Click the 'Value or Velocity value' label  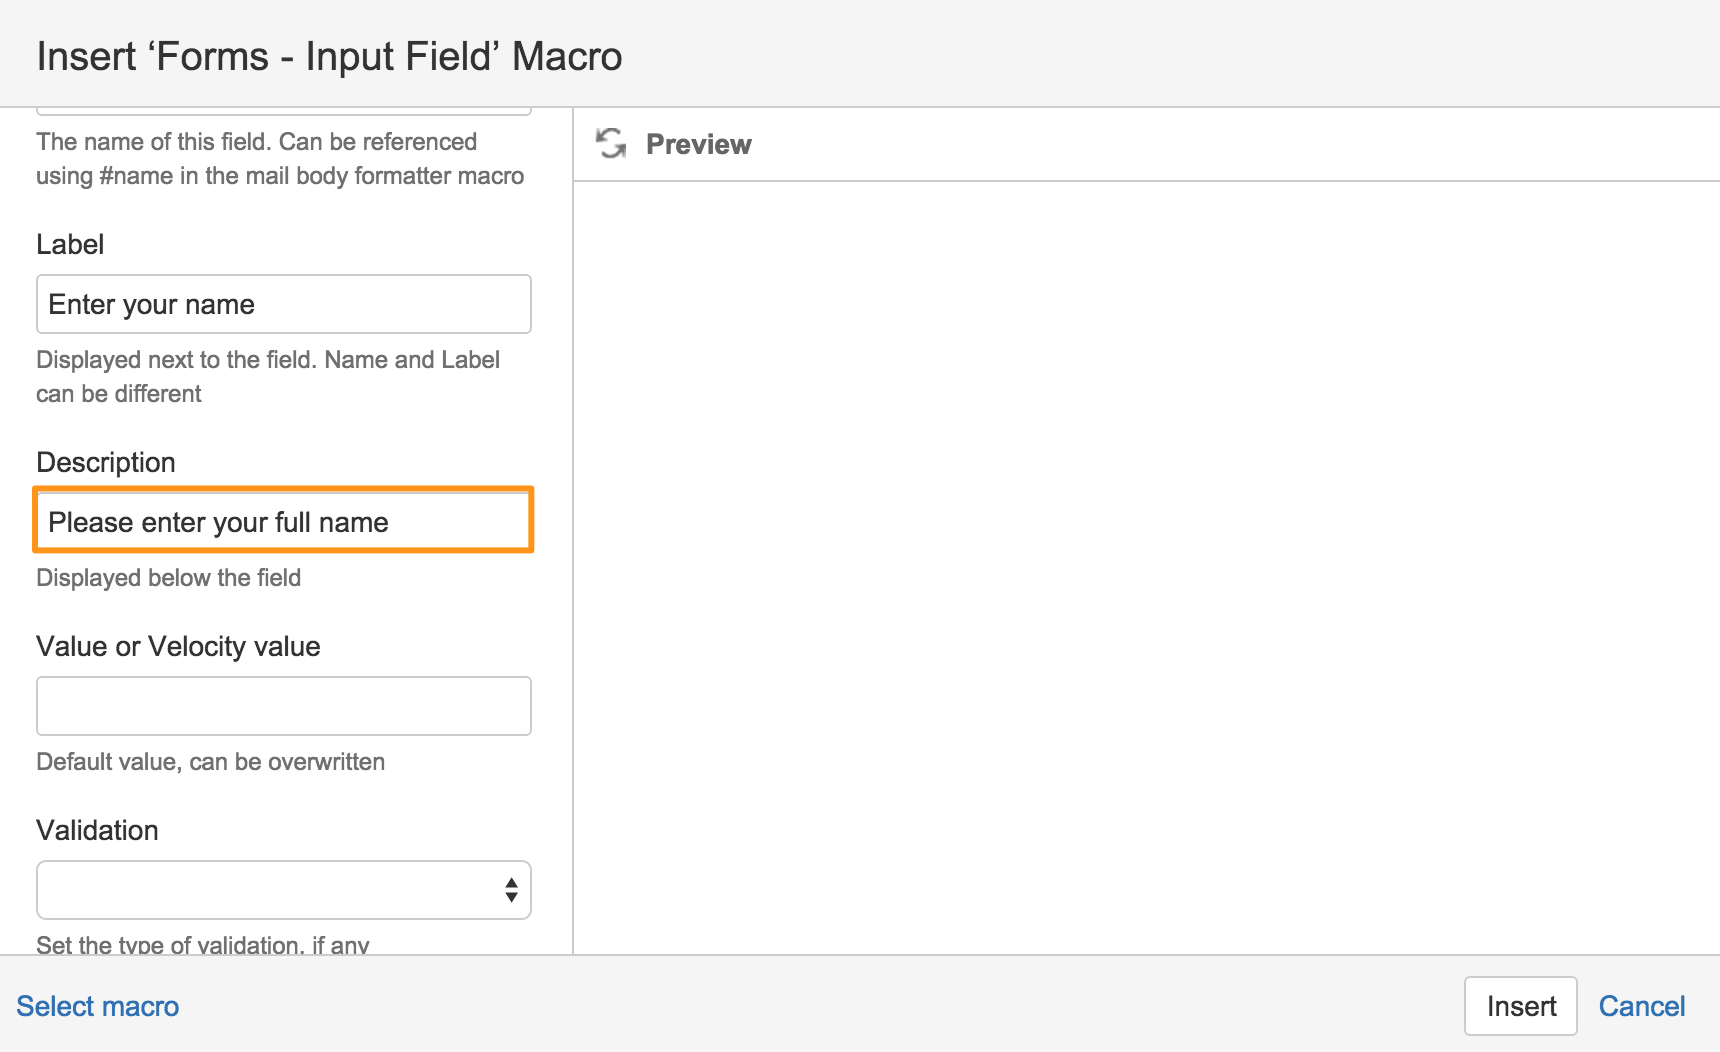[x=178, y=646]
